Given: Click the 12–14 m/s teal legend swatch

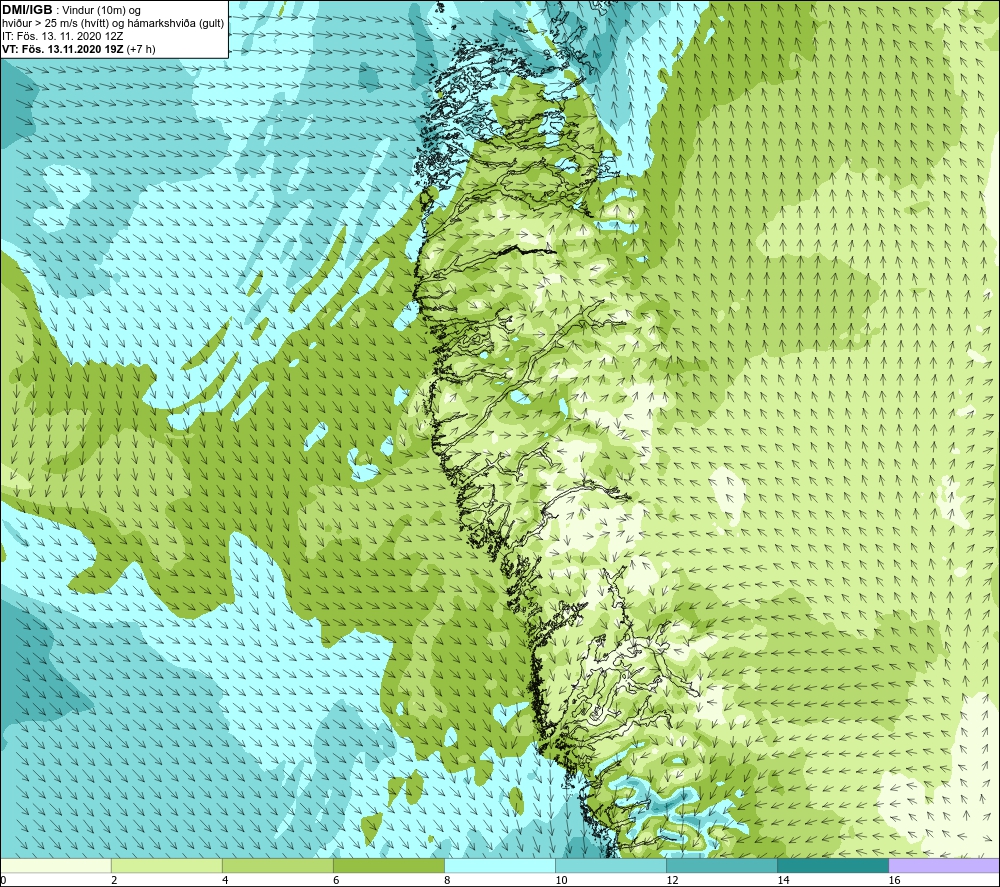Looking at the screenshot, I should 722,865.
